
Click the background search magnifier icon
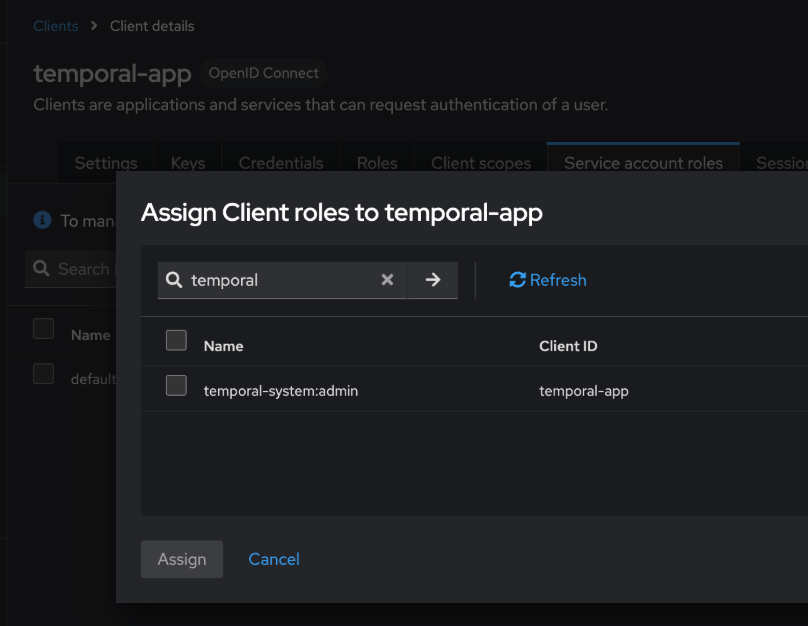[x=41, y=268]
